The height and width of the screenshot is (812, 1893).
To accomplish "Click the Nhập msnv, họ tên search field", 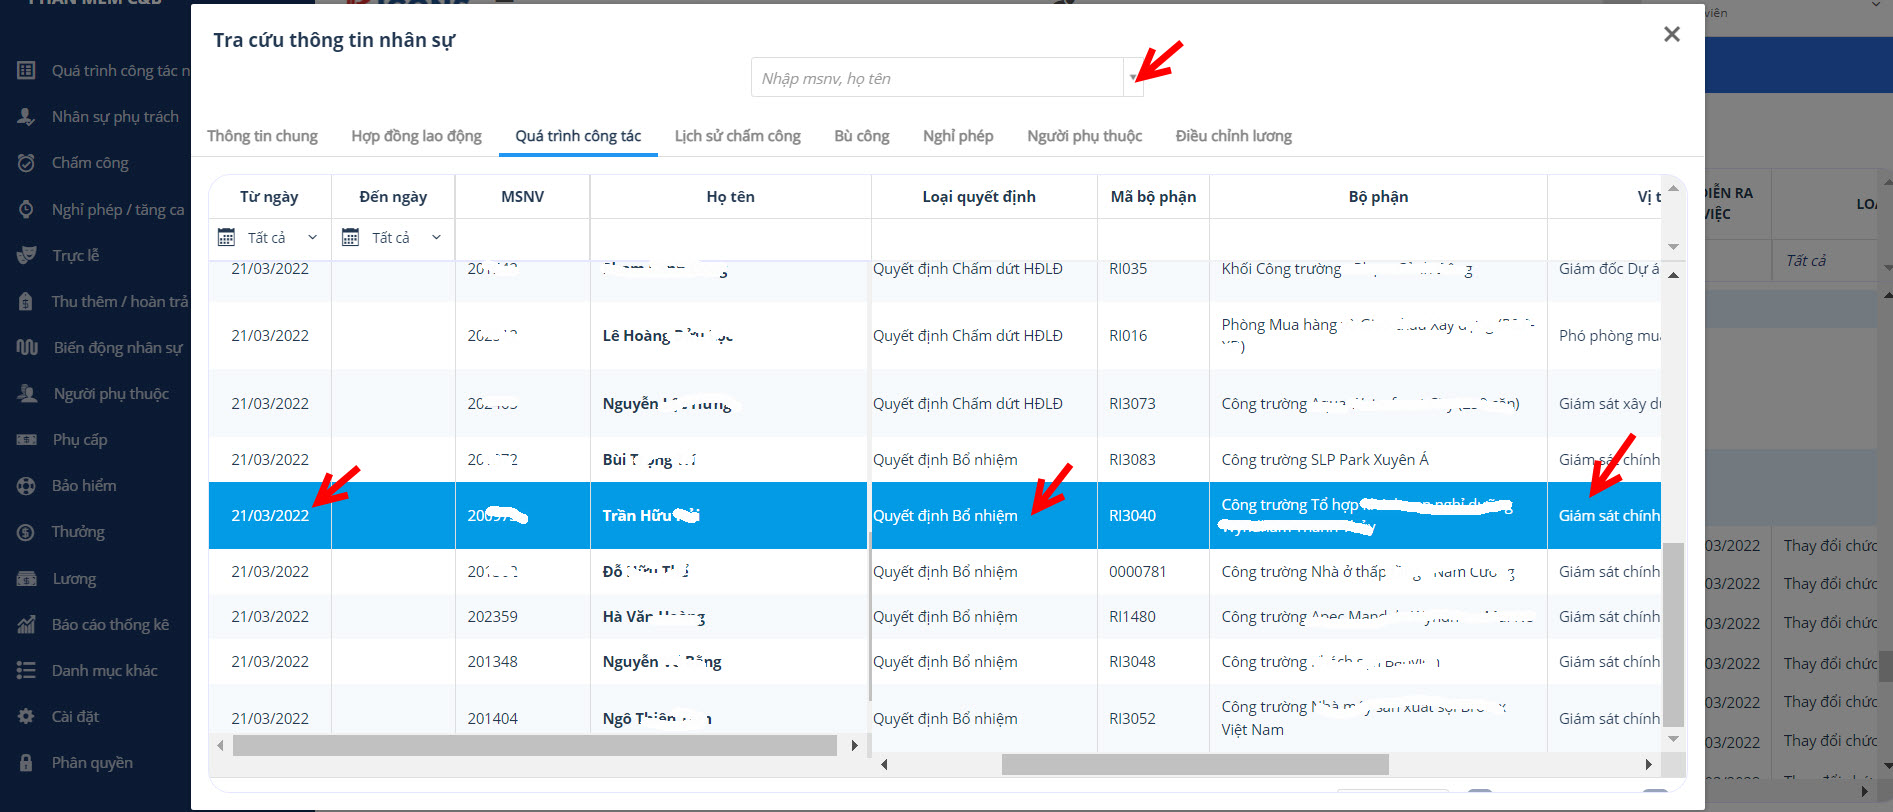I will 936,78.
